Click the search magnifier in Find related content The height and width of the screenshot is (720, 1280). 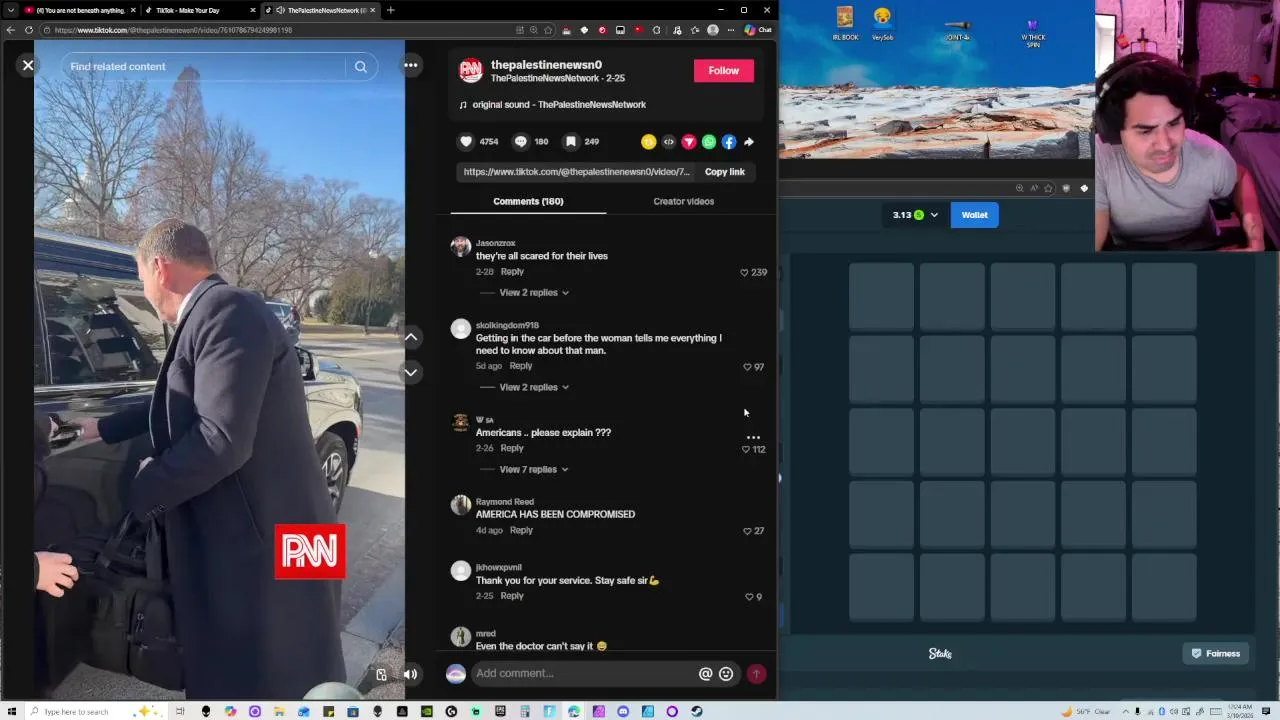click(361, 67)
